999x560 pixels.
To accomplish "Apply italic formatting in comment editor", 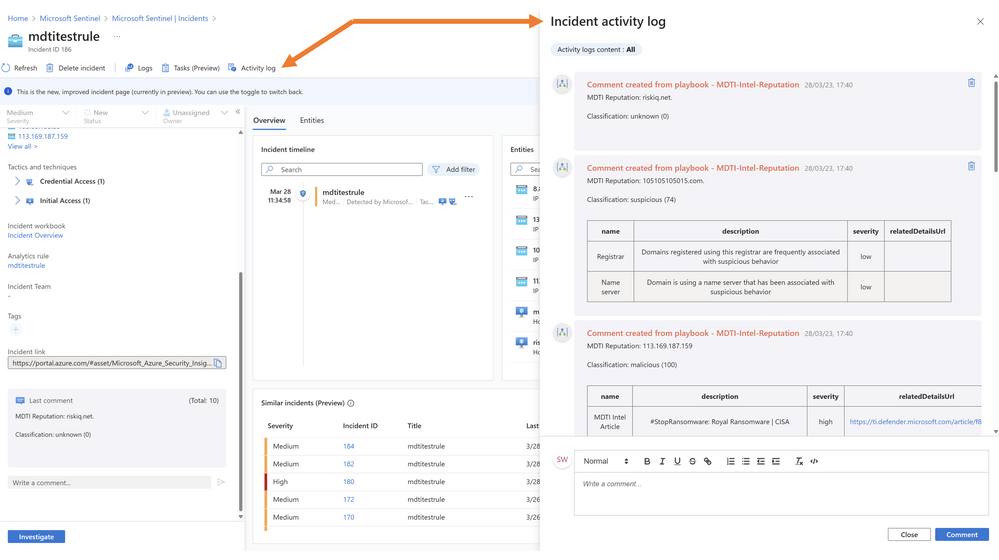I will [662, 461].
